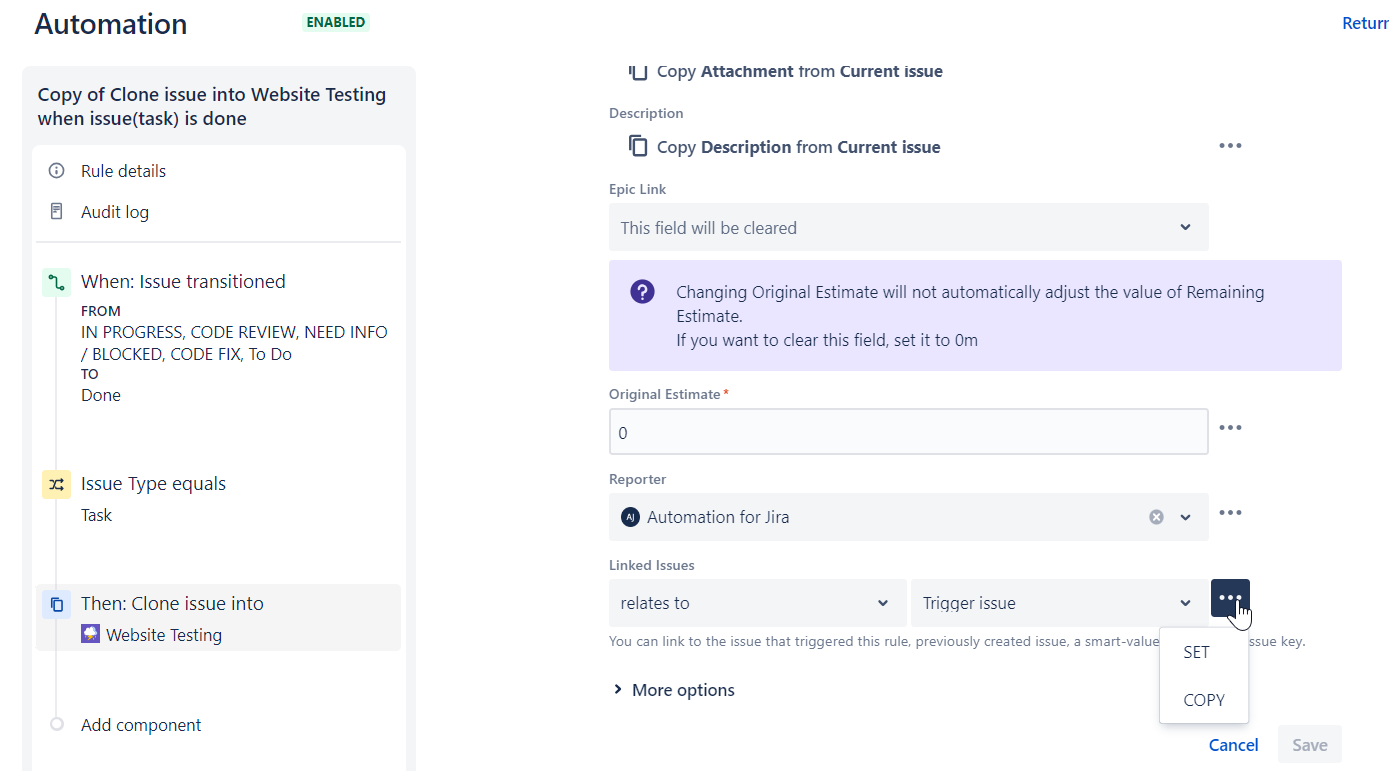1389x771 pixels.
Task: Focus the Original Estimate input field
Action: [x=908, y=432]
